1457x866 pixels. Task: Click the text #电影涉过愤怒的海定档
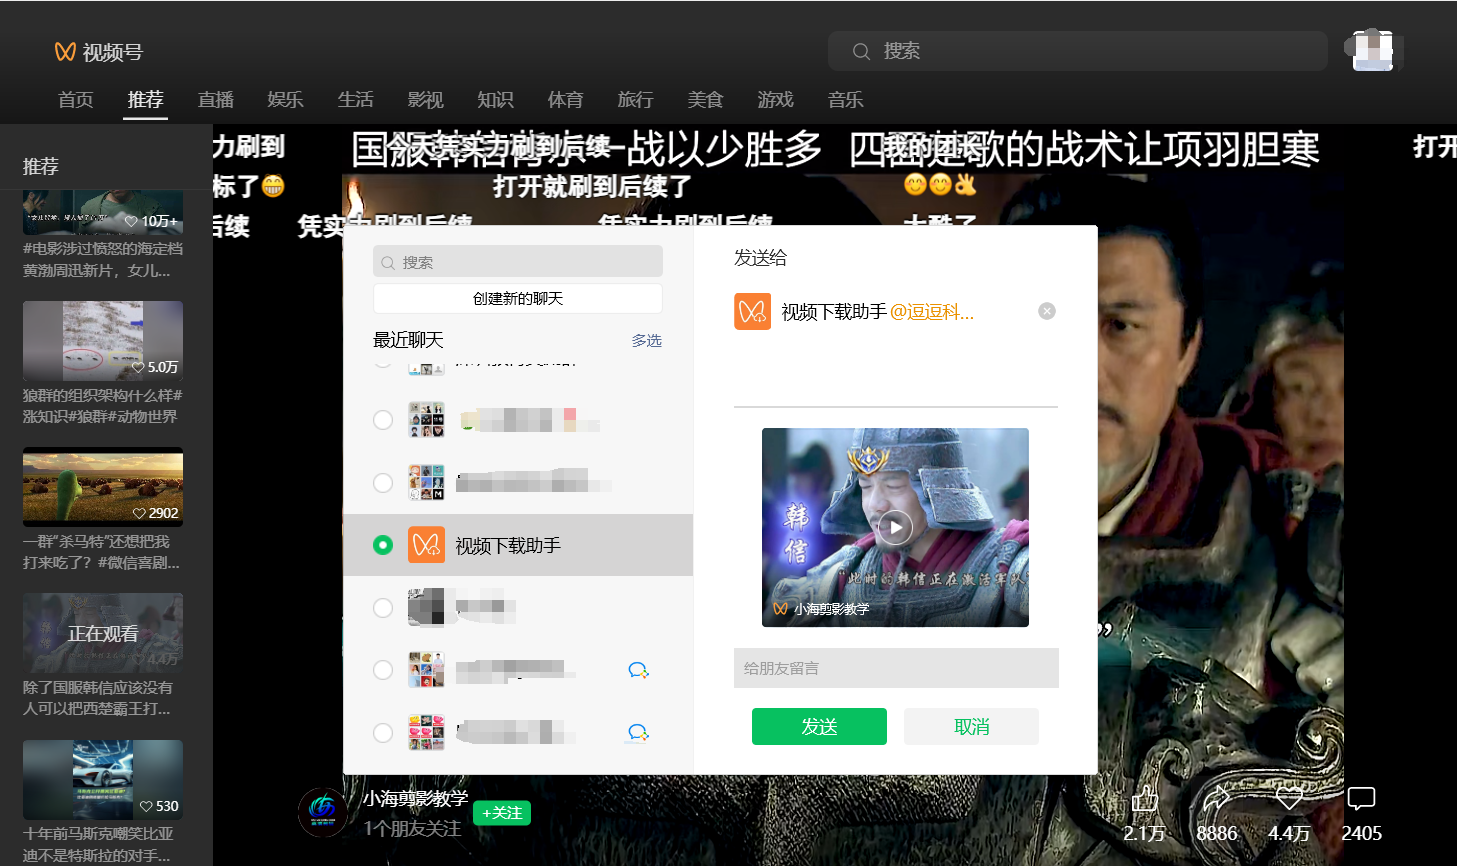click(x=103, y=249)
